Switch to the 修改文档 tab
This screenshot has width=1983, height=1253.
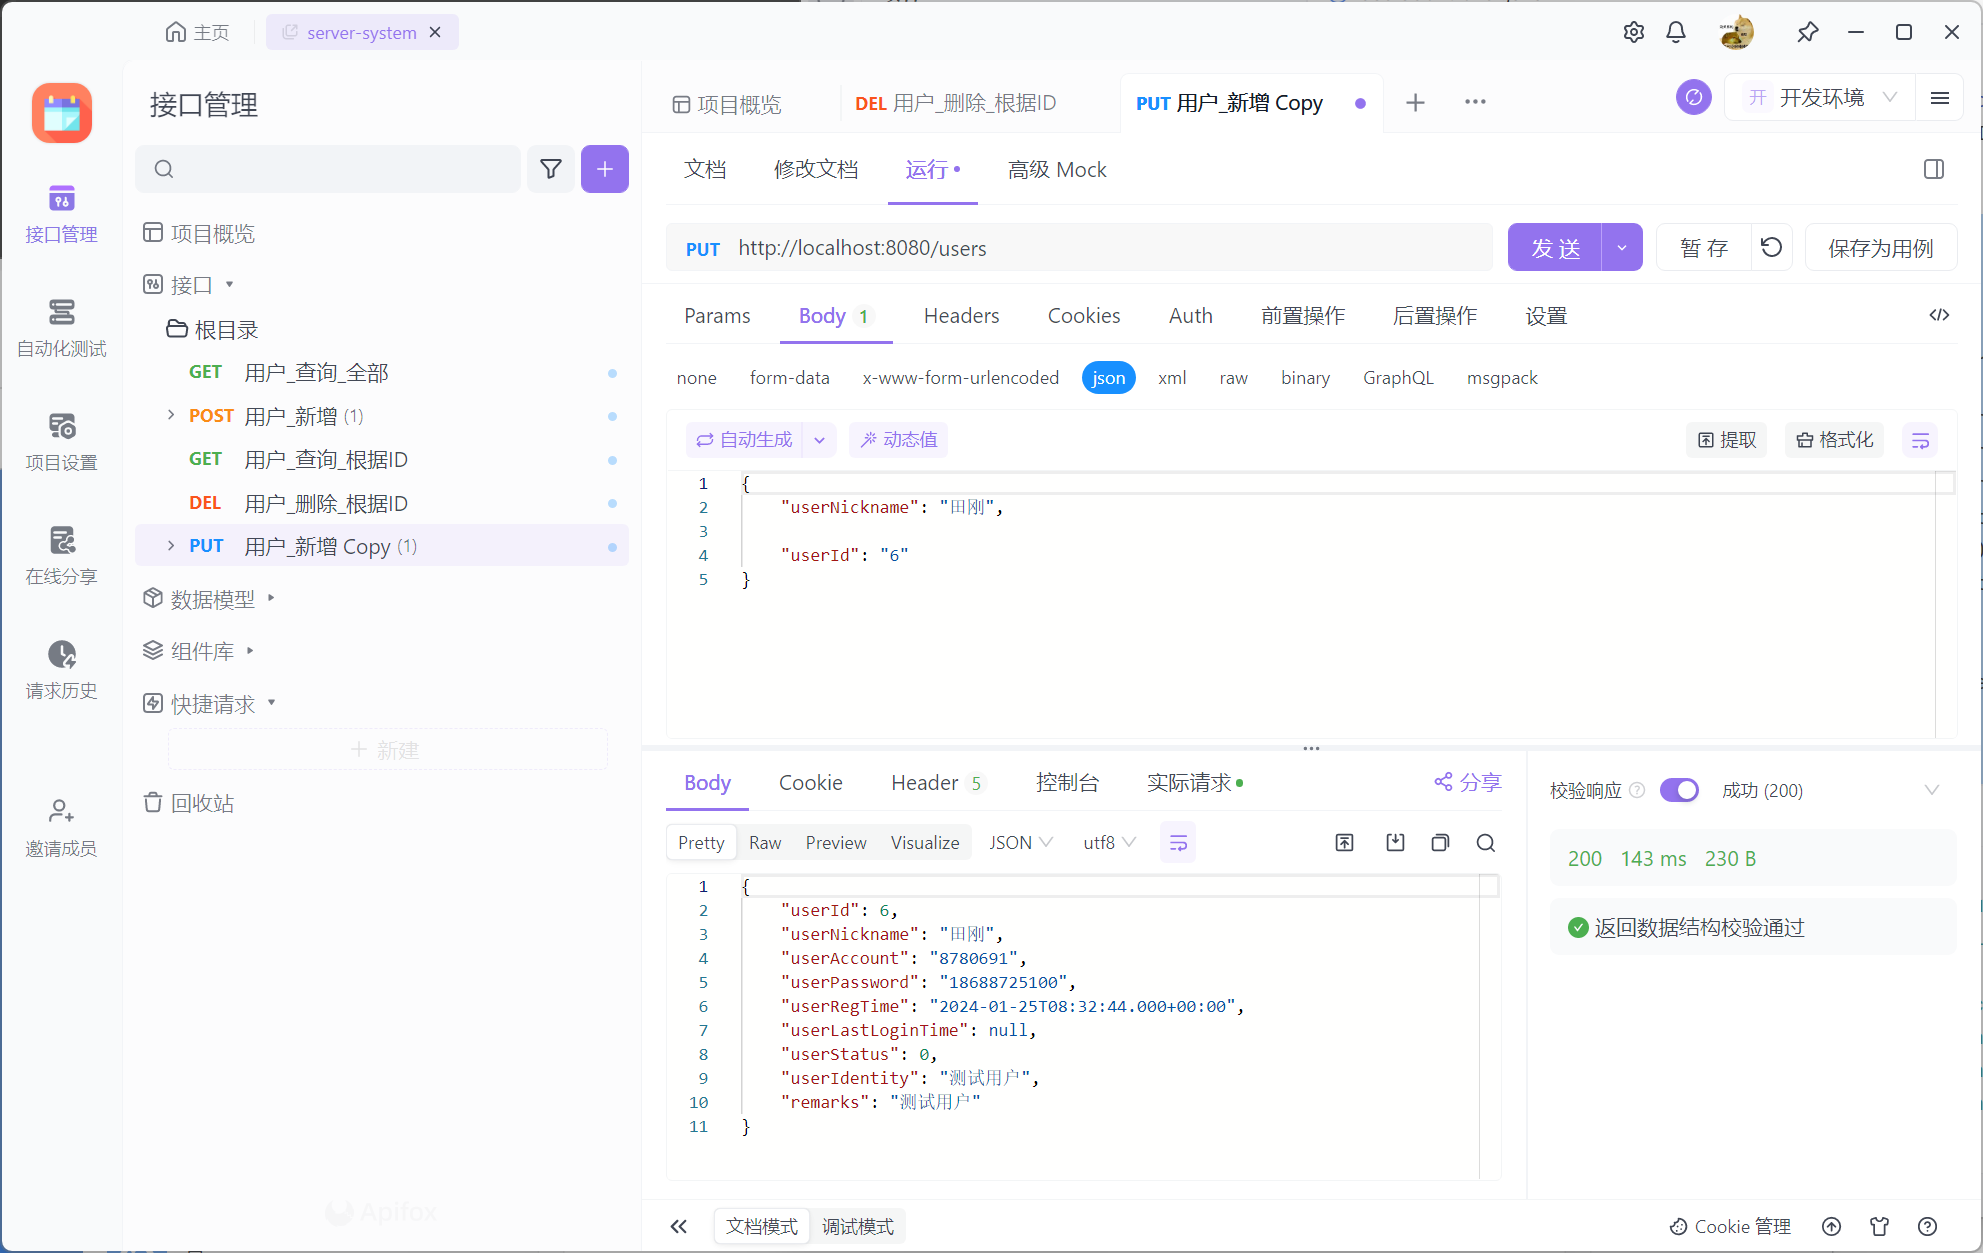click(x=816, y=170)
